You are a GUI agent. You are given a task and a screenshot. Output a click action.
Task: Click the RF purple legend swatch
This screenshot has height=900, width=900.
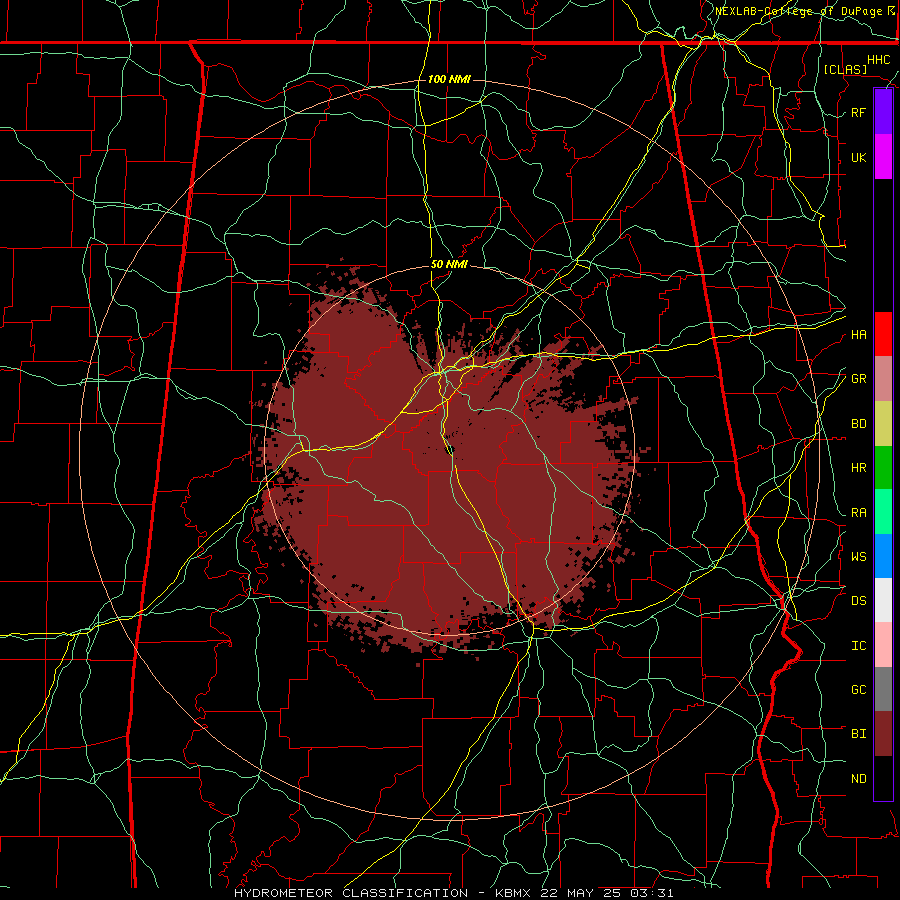[x=883, y=112]
